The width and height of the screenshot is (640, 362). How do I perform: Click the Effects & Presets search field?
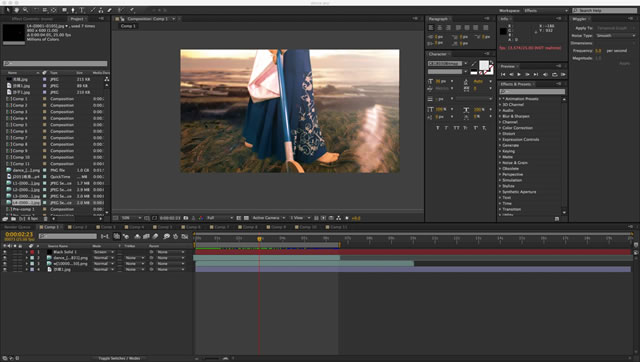pyautogui.click(x=532, y=91)
